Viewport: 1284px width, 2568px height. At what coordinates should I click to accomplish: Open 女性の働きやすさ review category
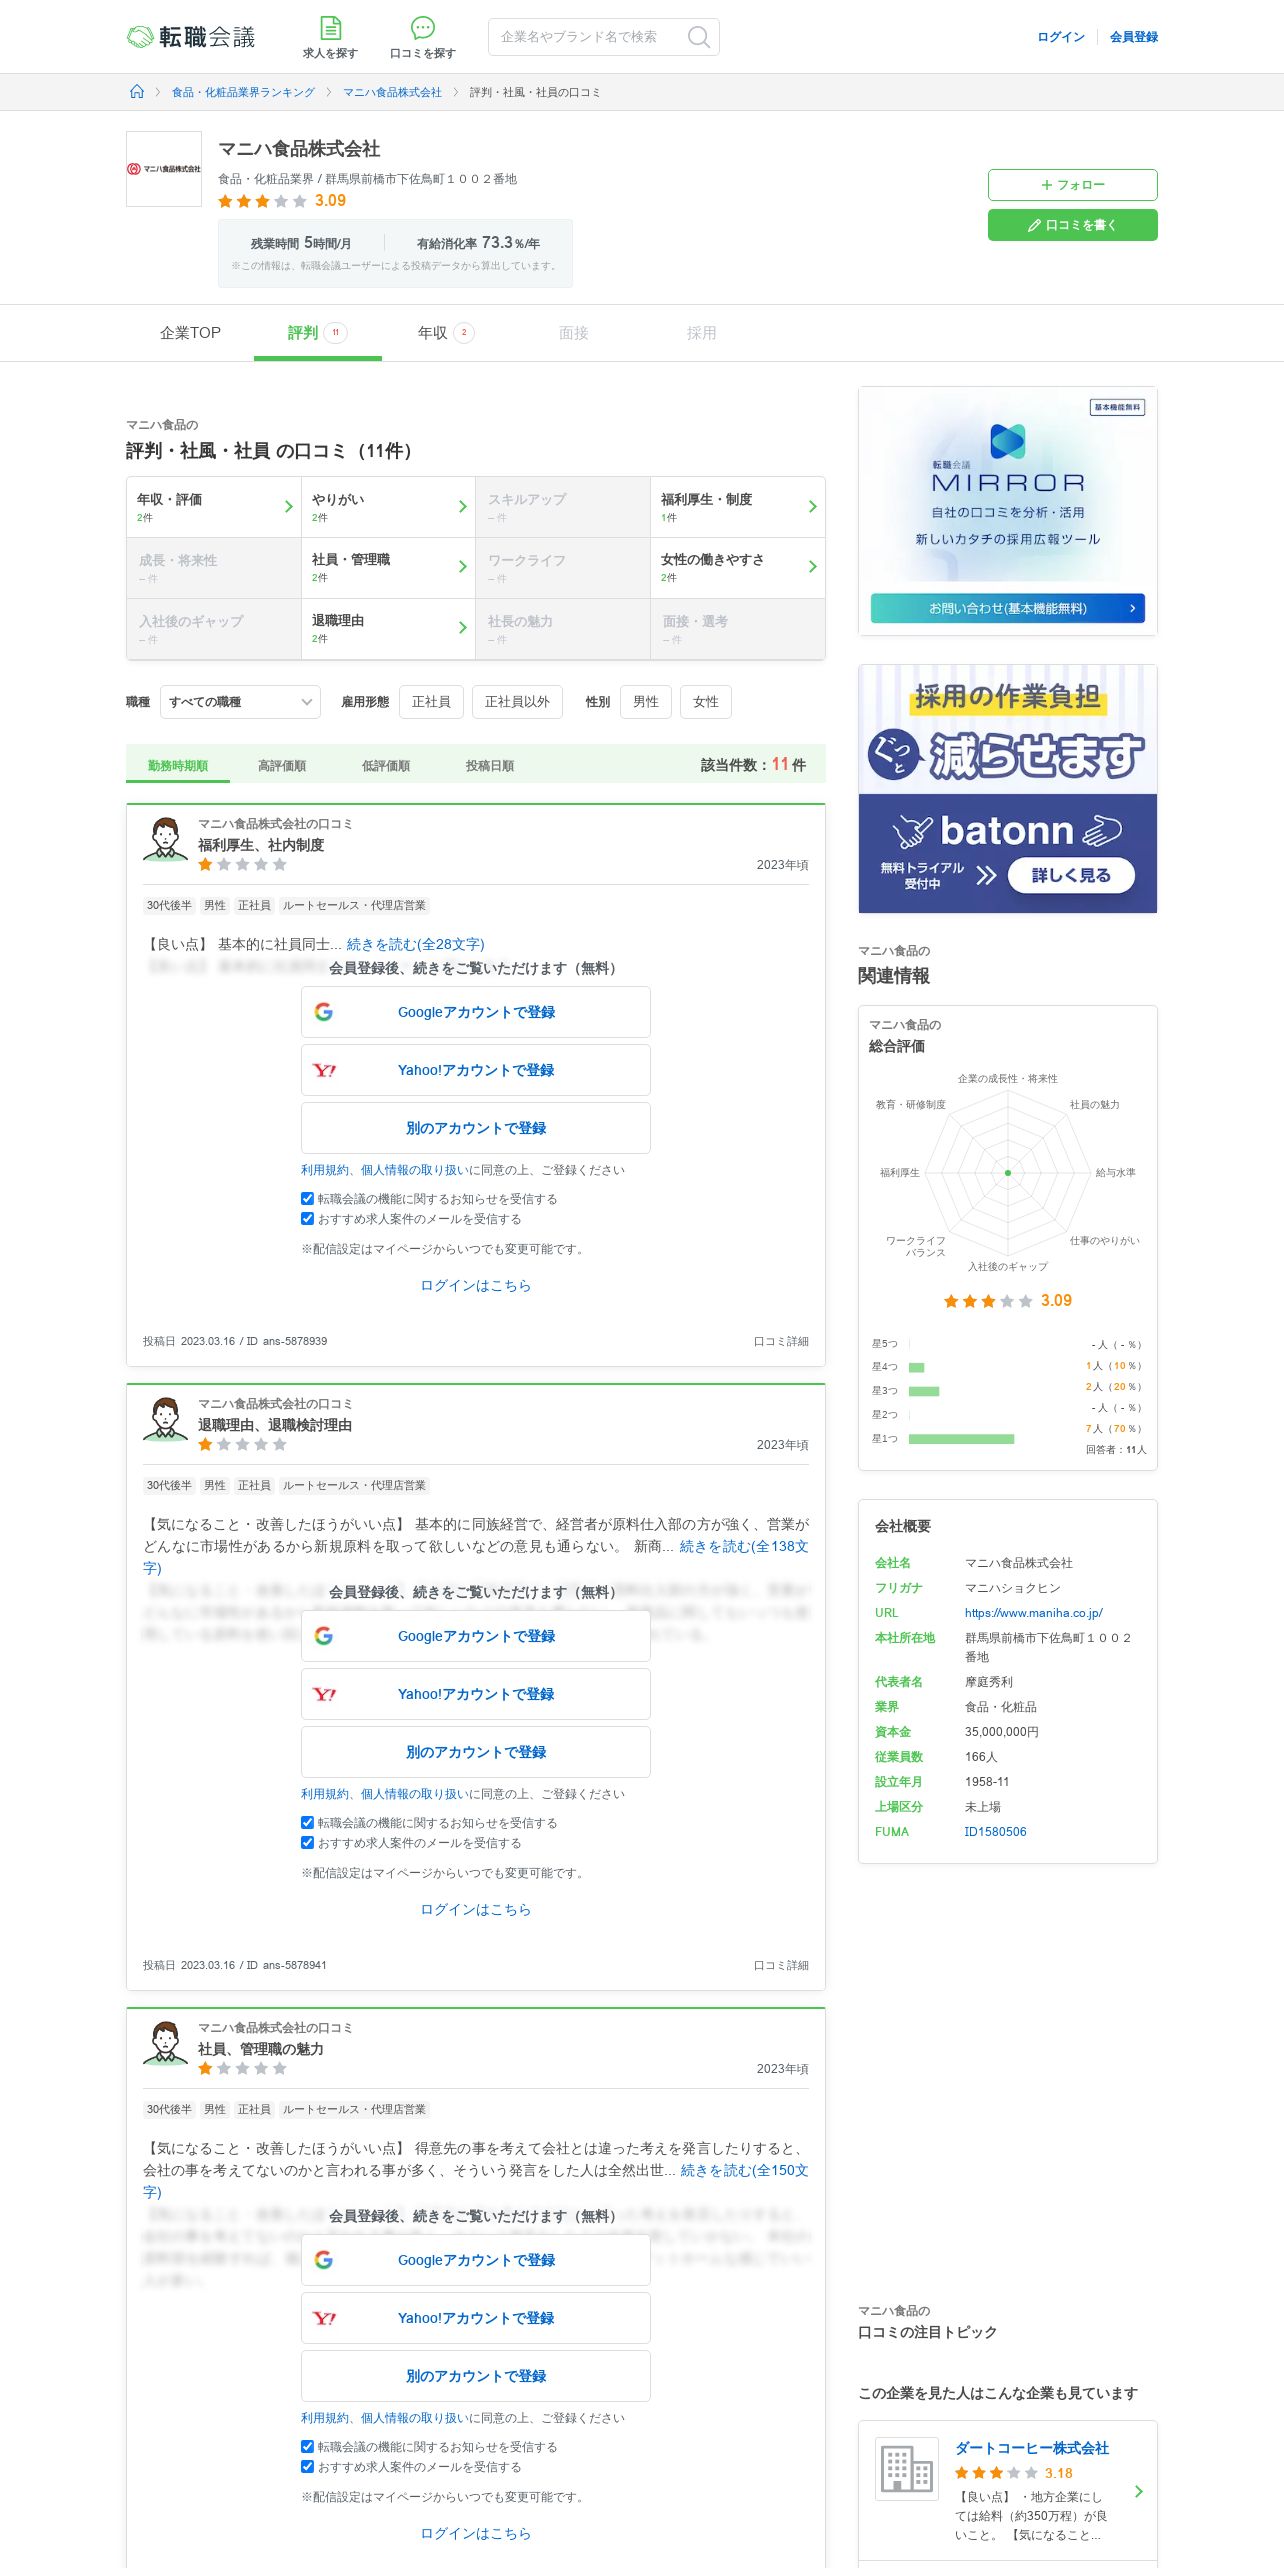(x=738, y=568)
